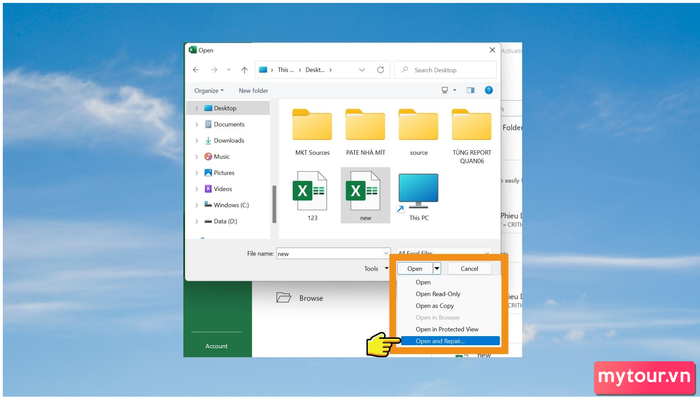Select the new Excel file

[x=365, y=196]
